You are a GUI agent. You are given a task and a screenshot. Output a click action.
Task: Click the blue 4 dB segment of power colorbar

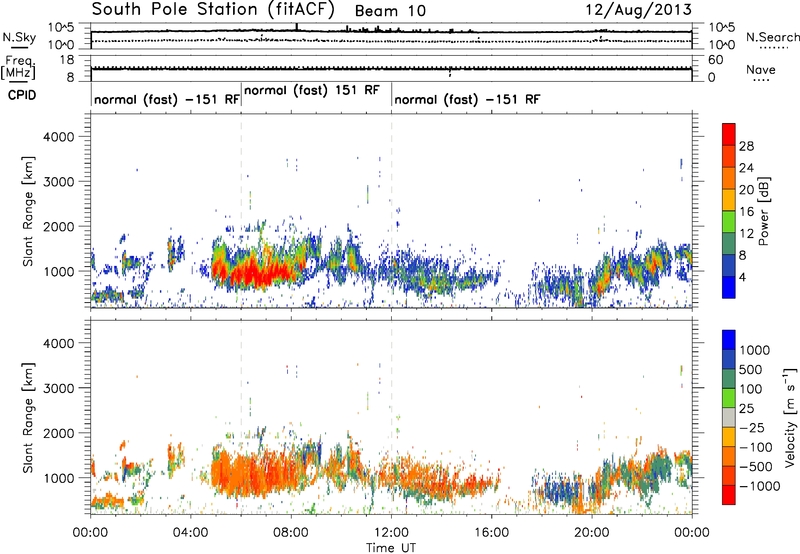click(x=729, y=287)
